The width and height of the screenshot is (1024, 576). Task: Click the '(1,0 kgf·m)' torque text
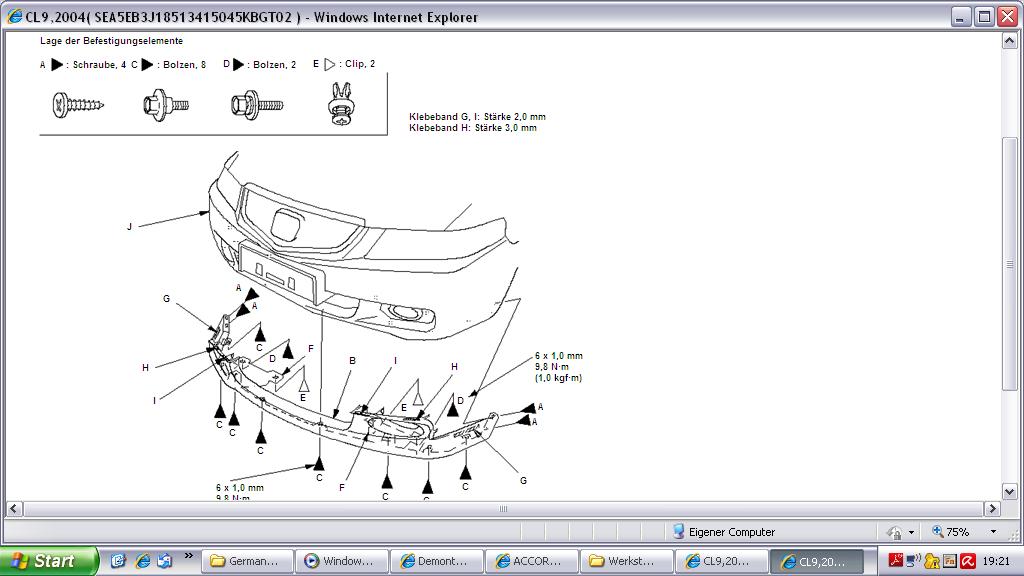tap(558, 378)
